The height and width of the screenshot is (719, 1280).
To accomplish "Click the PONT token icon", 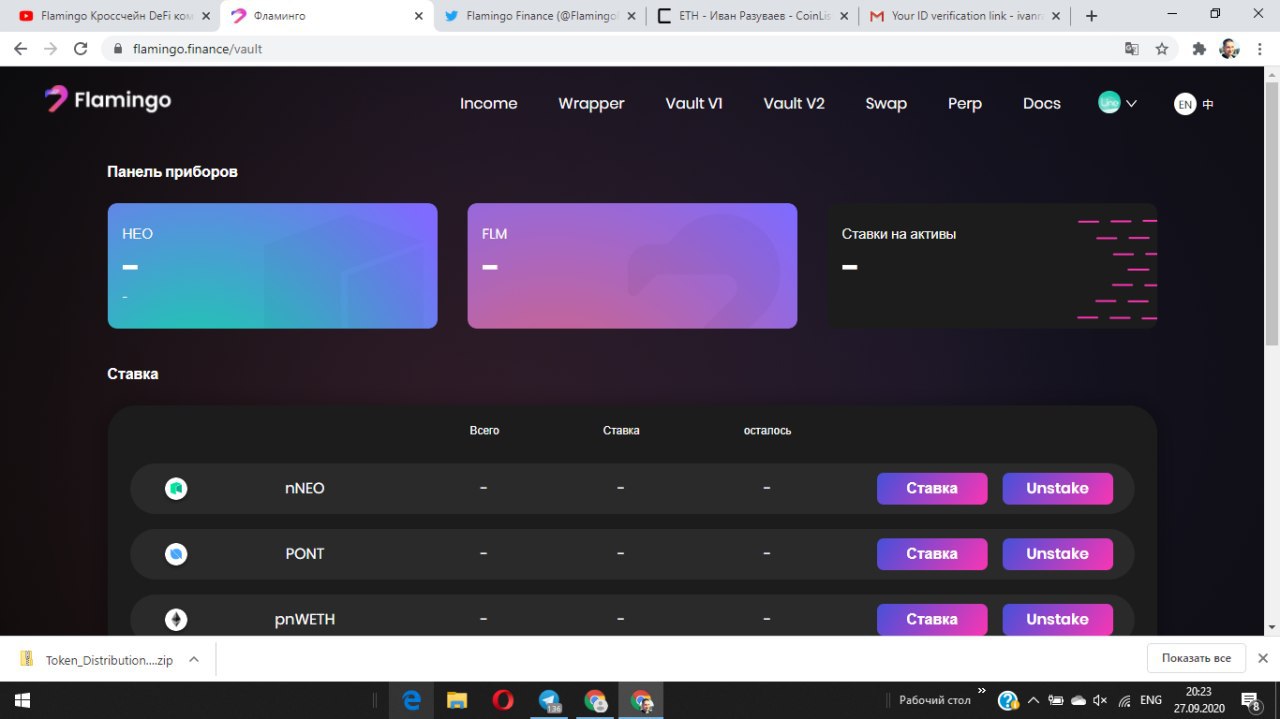I will coord(176,554).
